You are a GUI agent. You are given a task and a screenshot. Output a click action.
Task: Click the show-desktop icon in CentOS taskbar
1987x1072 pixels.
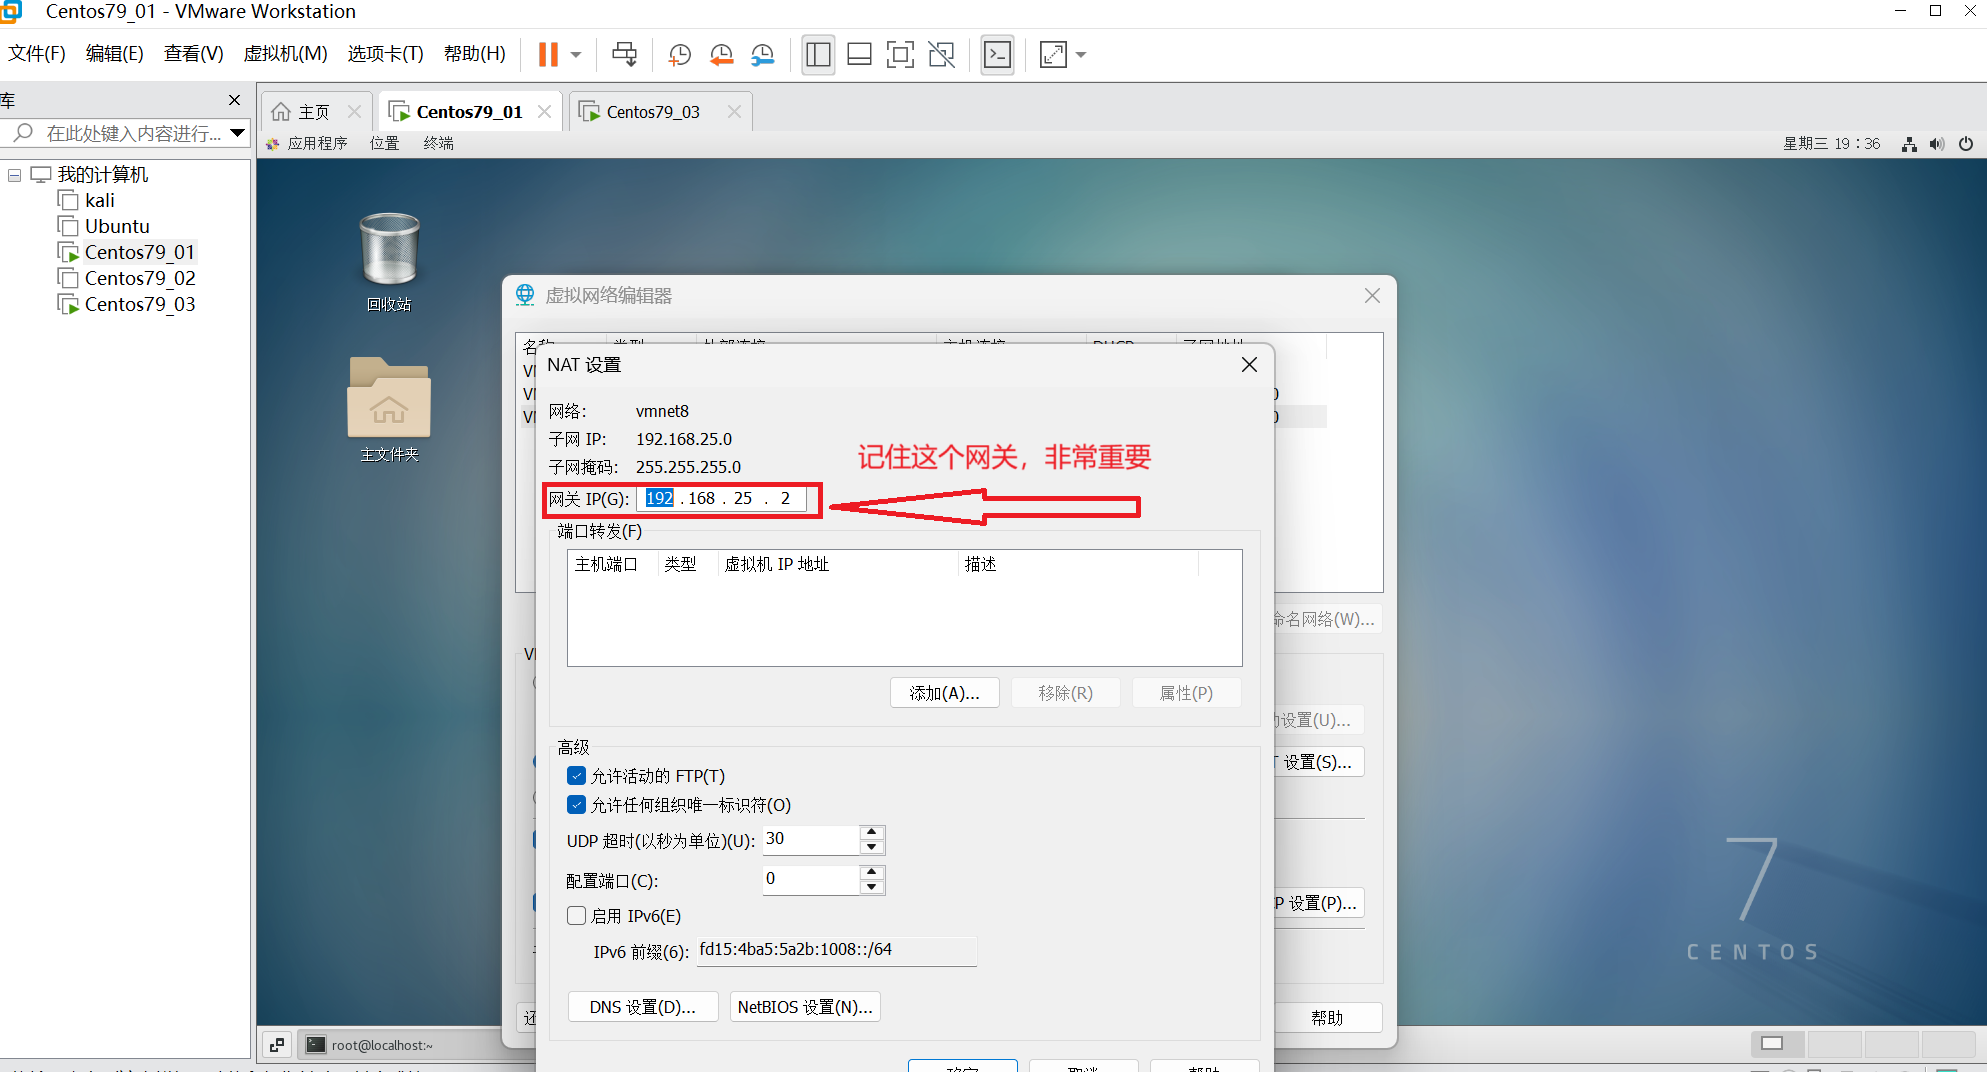277,1045
